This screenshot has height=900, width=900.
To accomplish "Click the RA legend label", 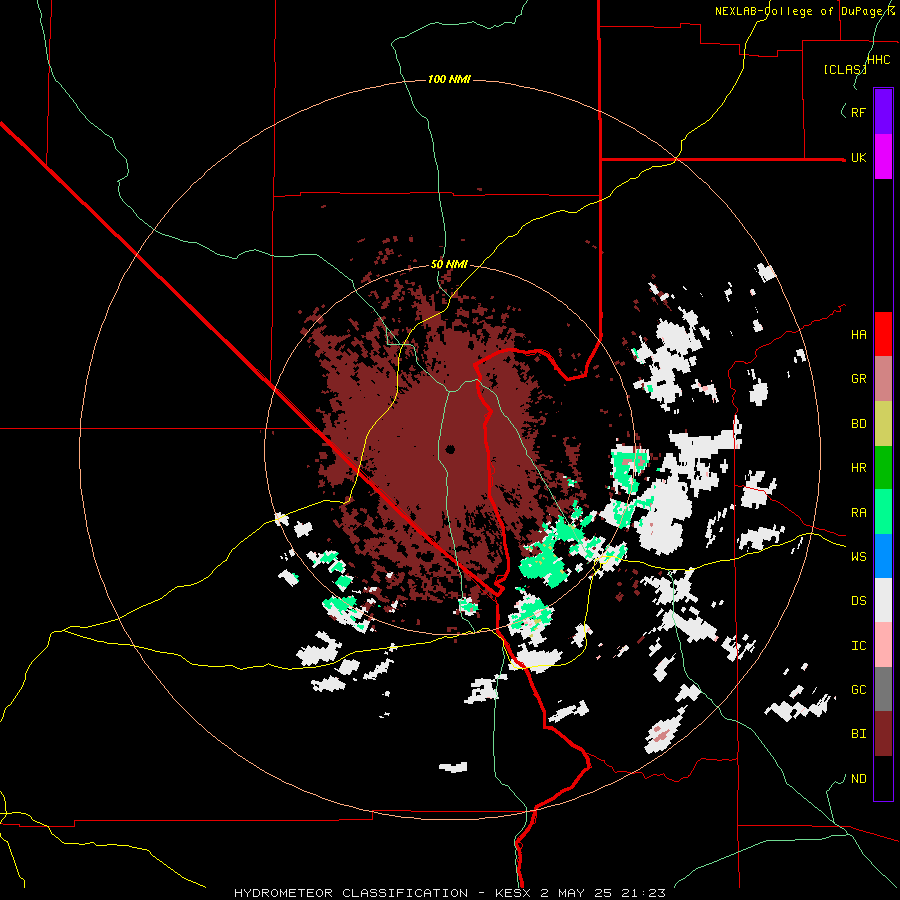I will [858, 513].
